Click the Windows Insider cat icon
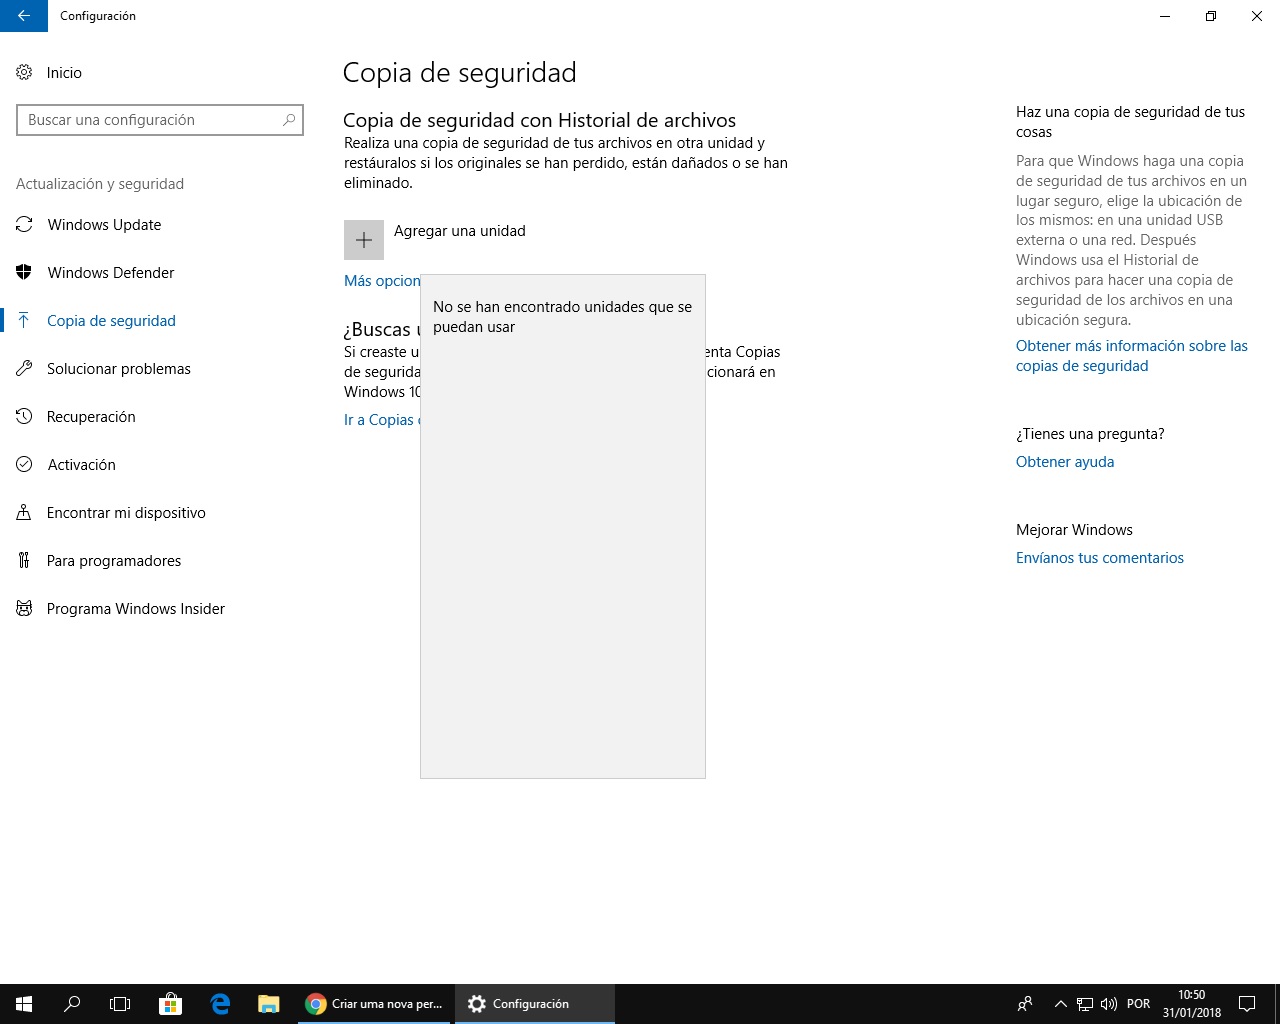This screenshot has width=1280, height=1024. click(x=24, y=609)
